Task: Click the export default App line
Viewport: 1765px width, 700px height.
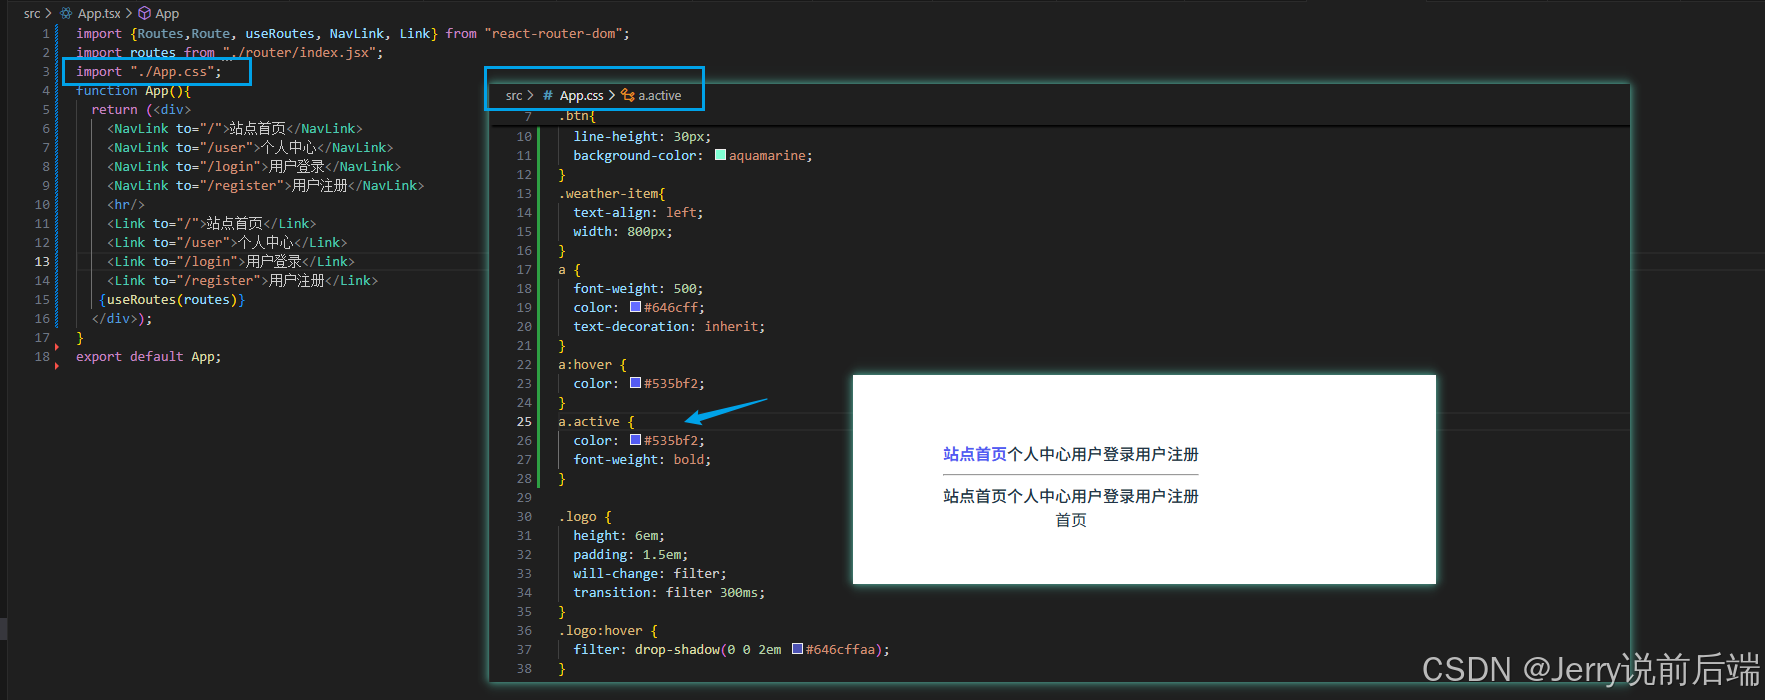Action: tap(149, 357)
